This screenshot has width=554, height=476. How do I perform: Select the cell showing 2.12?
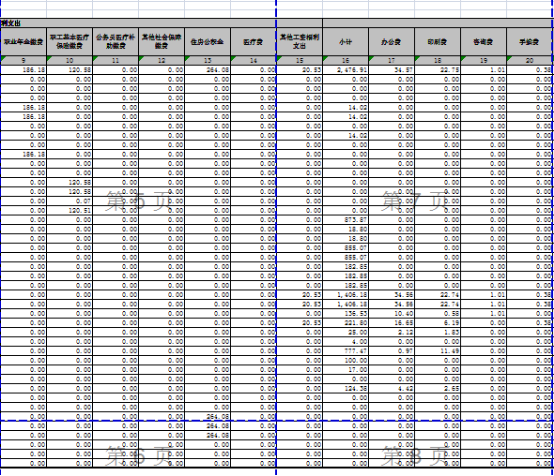tap(391, 332)
